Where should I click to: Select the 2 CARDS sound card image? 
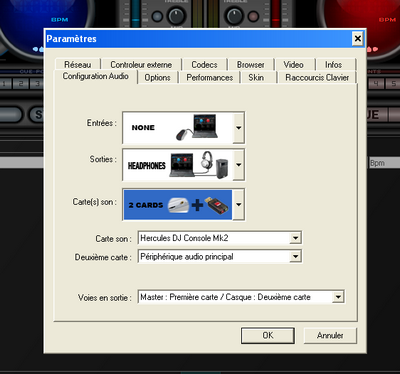pyautogui.click(x=178, y=205)
